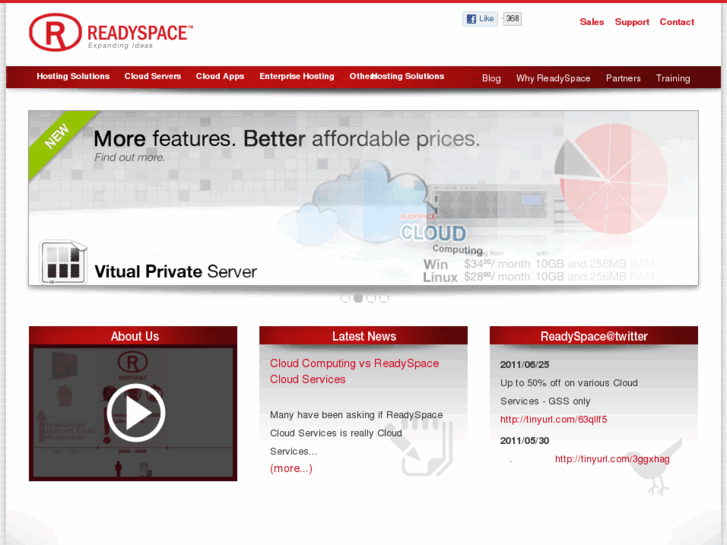
Task: Select the second banner slide dot
Action: coord(358,298)
